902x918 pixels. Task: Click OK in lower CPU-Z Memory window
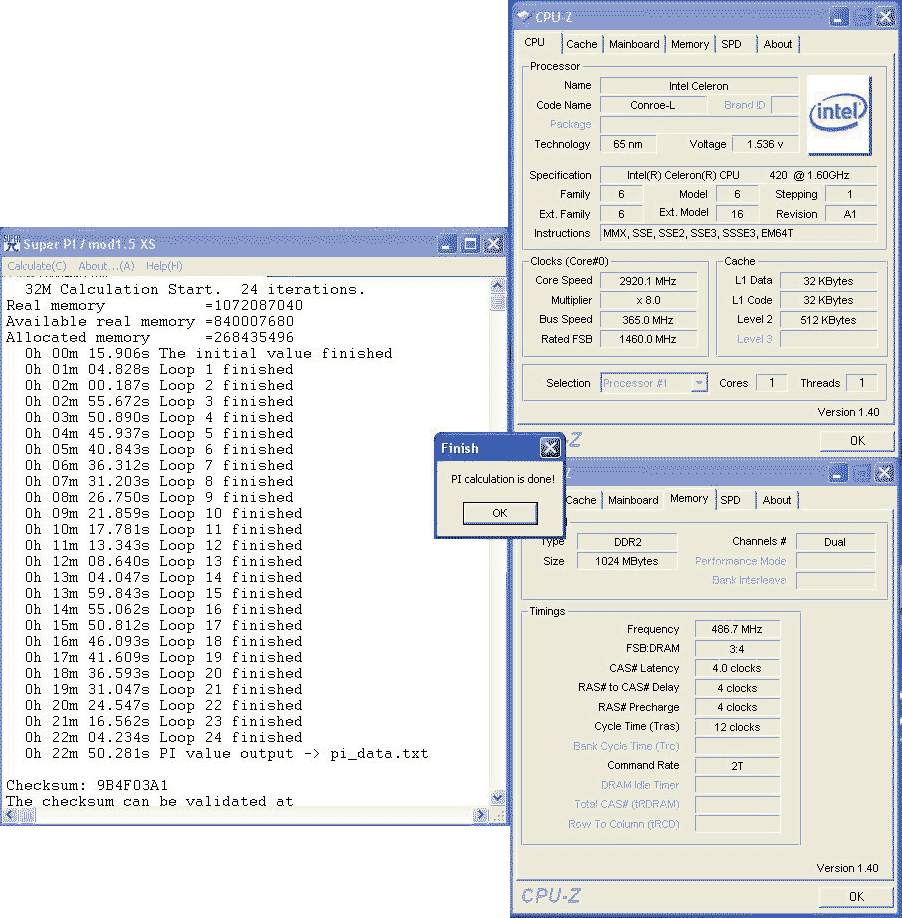856,896
